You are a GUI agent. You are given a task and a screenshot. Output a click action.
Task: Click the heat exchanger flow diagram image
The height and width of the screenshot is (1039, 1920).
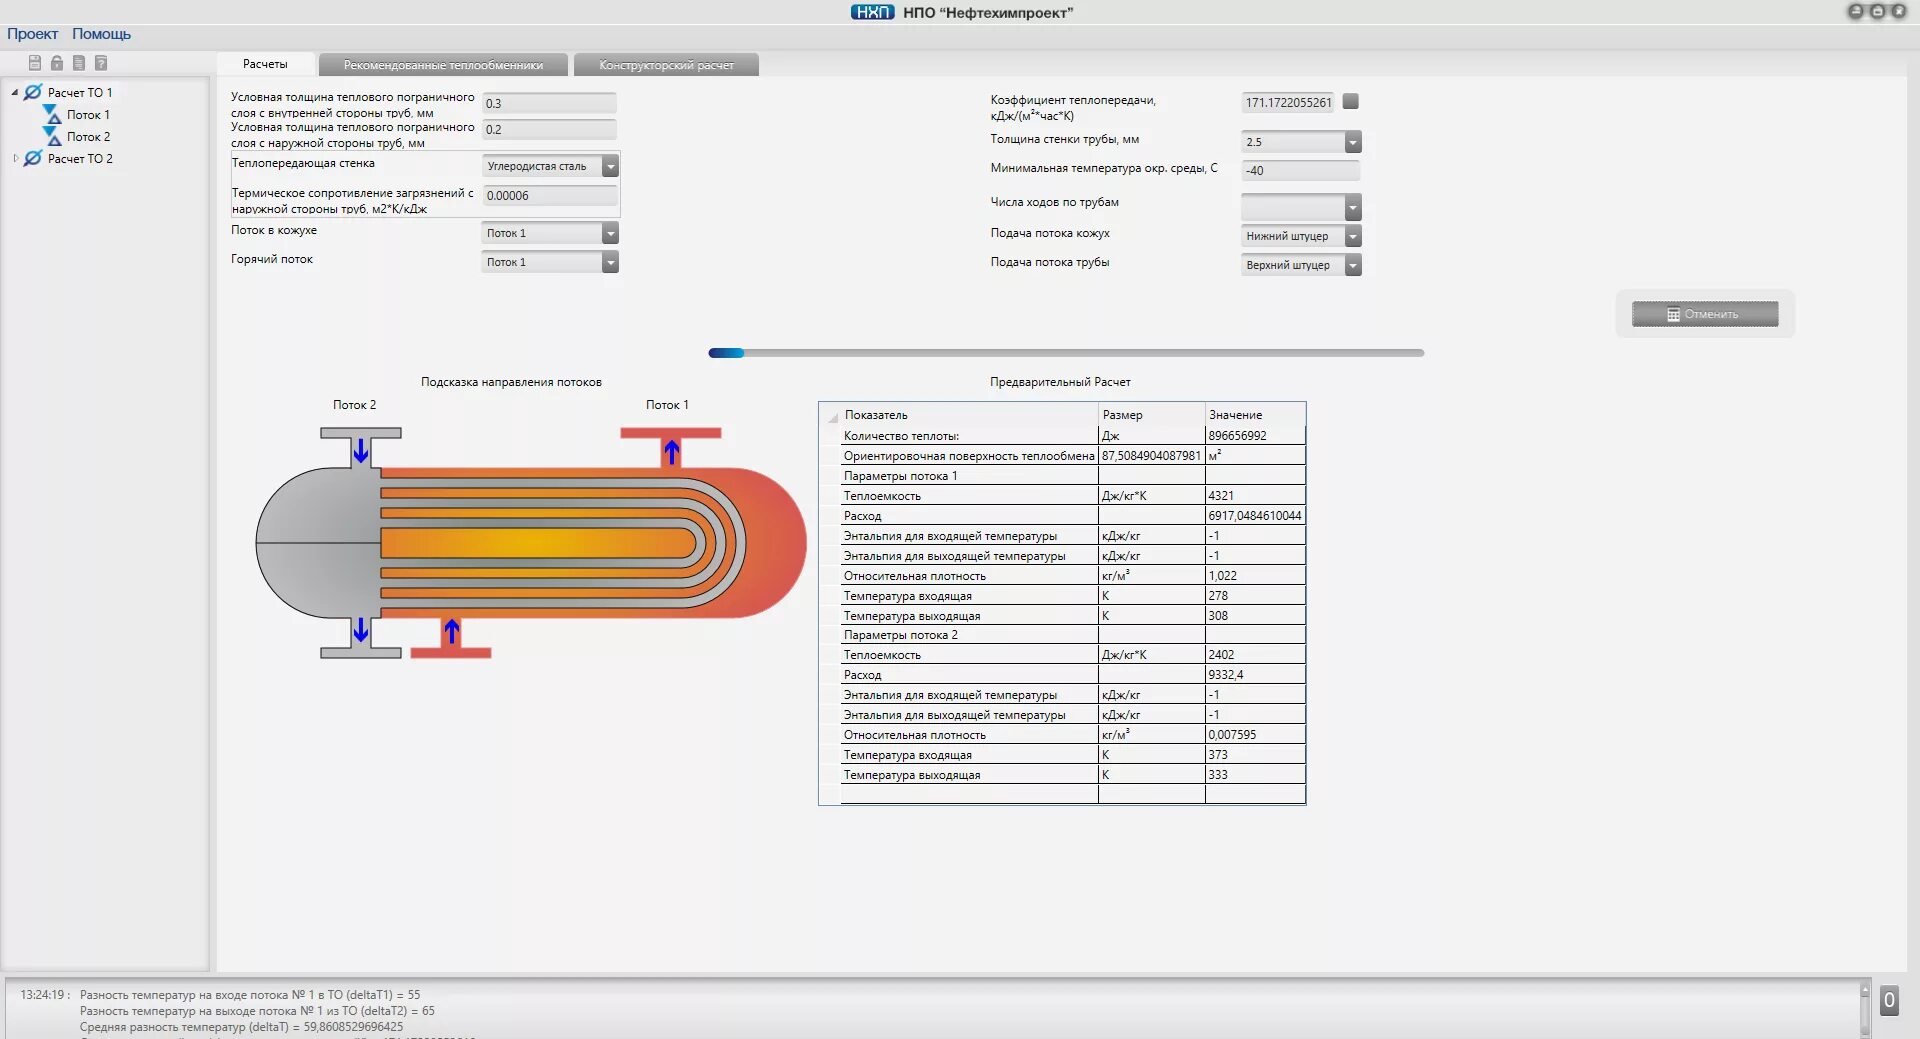tap(531, 543)
